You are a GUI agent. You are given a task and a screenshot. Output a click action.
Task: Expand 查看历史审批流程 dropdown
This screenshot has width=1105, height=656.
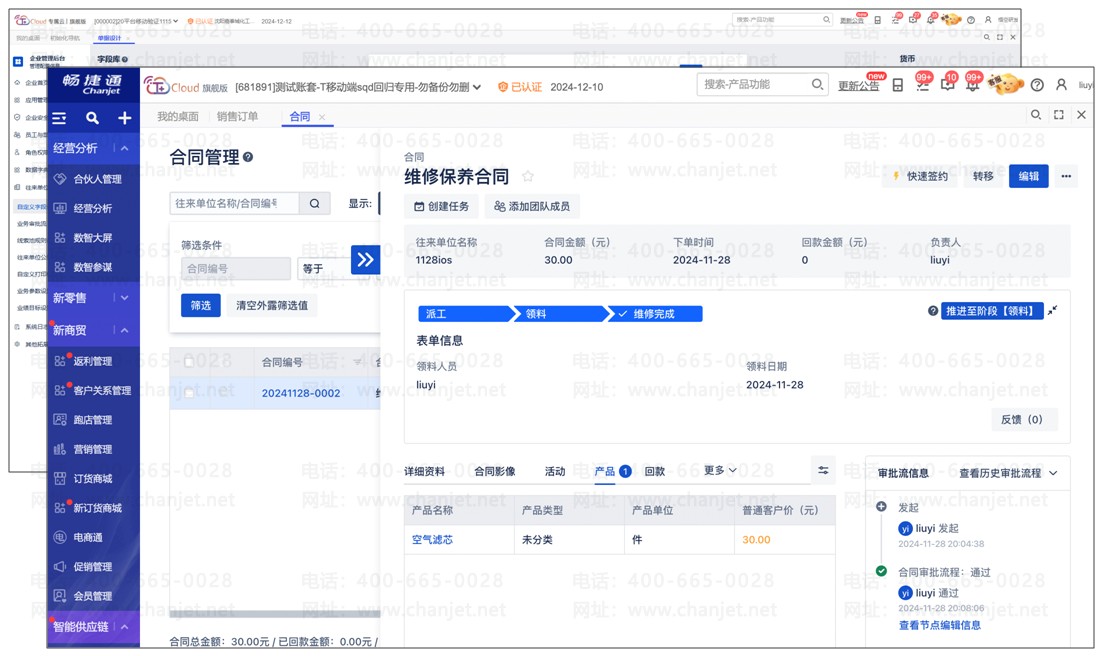click(1008, 473)
